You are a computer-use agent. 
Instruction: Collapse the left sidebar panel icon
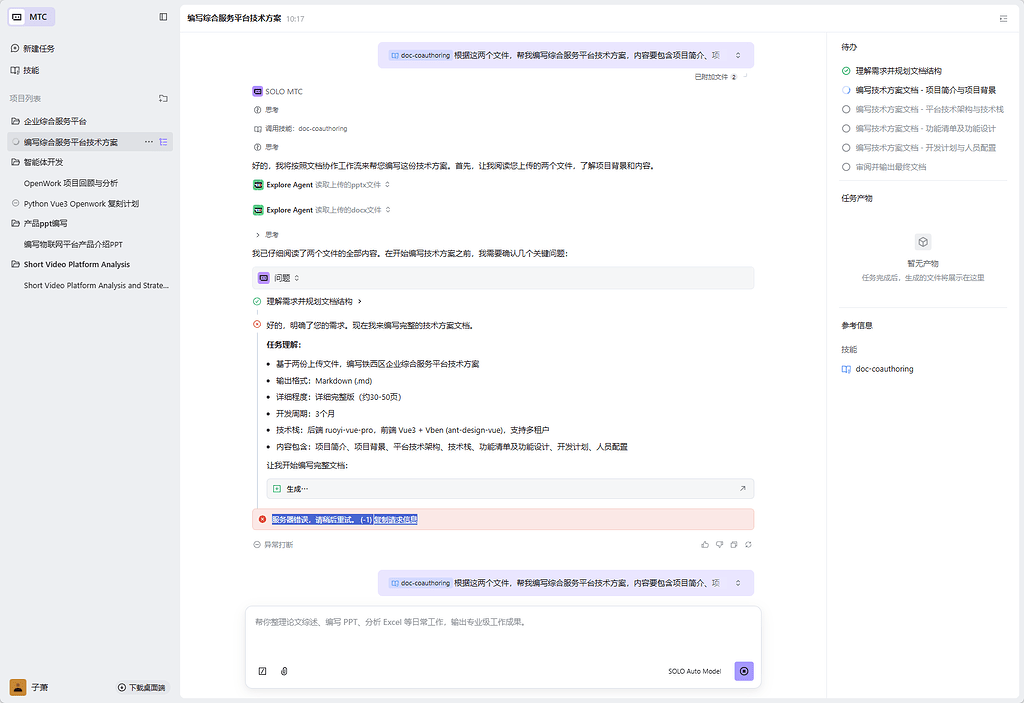pyautogui.click(x=163, y=17)
